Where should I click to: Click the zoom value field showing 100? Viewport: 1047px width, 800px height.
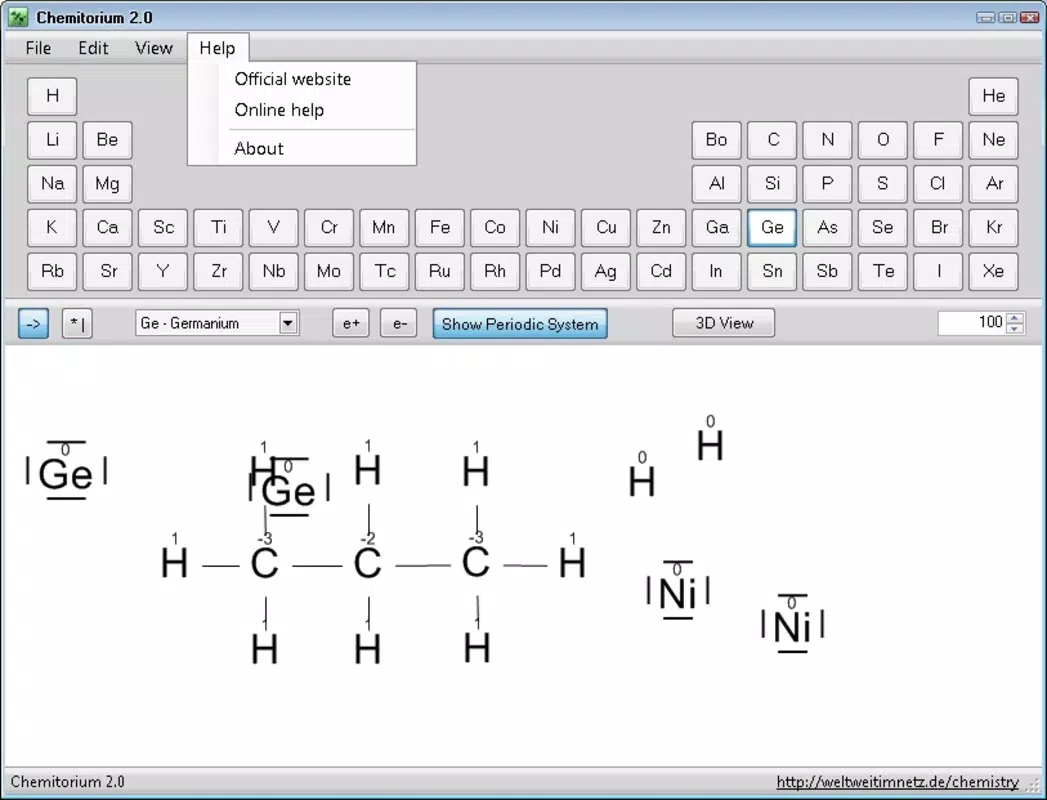[x=972, y=323]
